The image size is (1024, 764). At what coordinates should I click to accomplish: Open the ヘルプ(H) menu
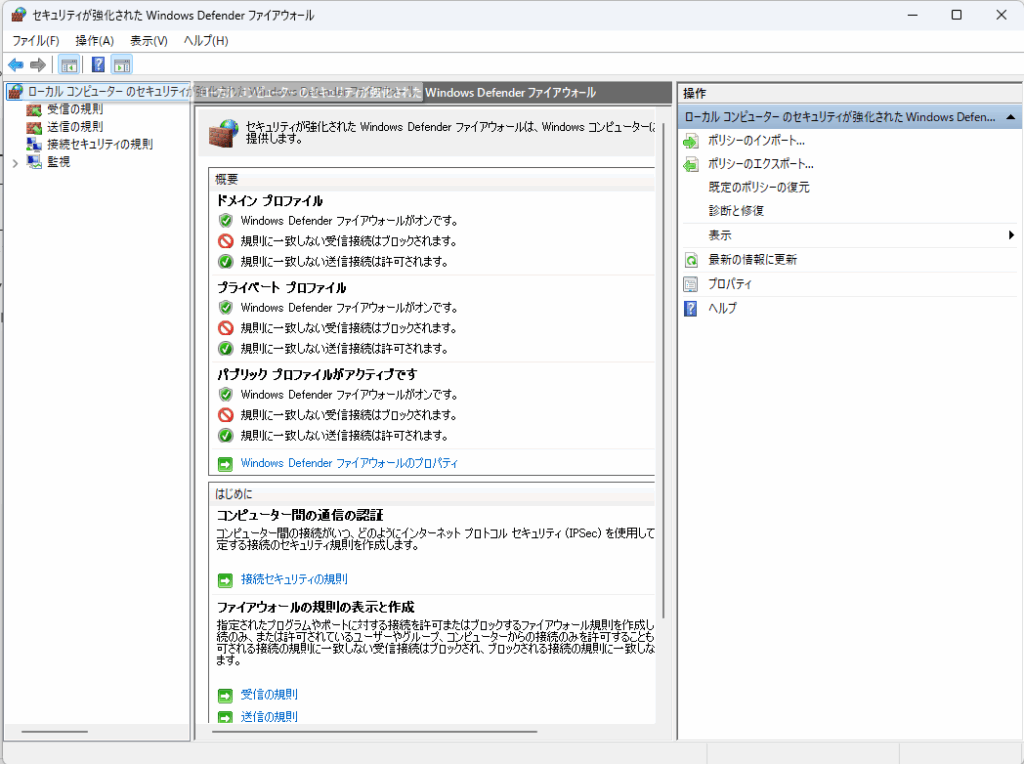click(206, 40)
